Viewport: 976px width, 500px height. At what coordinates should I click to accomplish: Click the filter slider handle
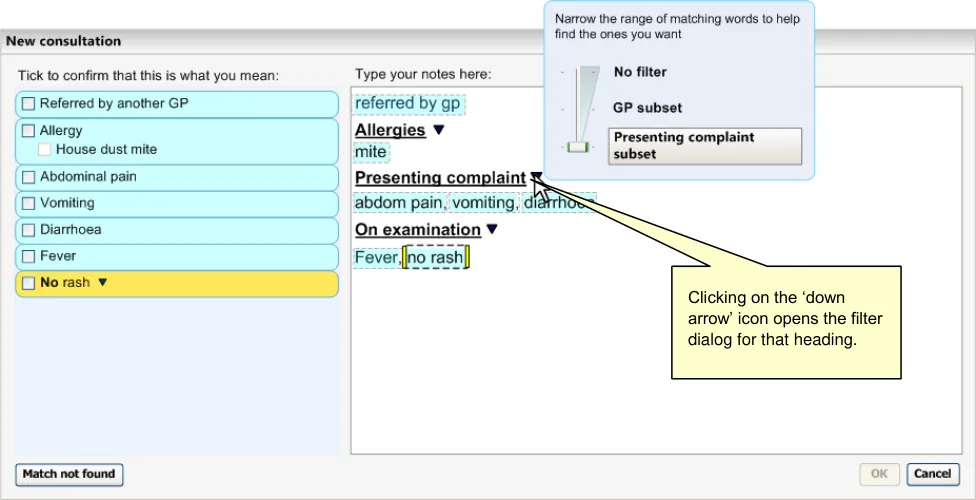point(577,147)
